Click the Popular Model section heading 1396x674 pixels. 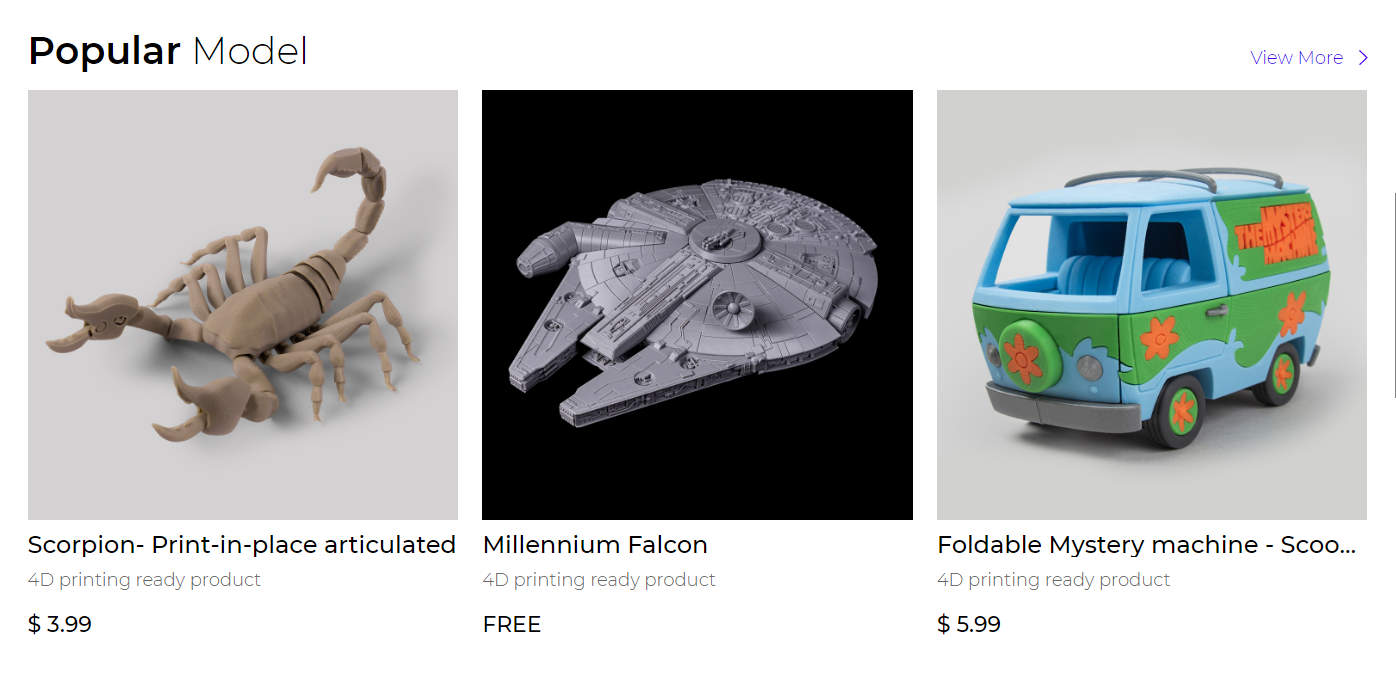[168, 51]
